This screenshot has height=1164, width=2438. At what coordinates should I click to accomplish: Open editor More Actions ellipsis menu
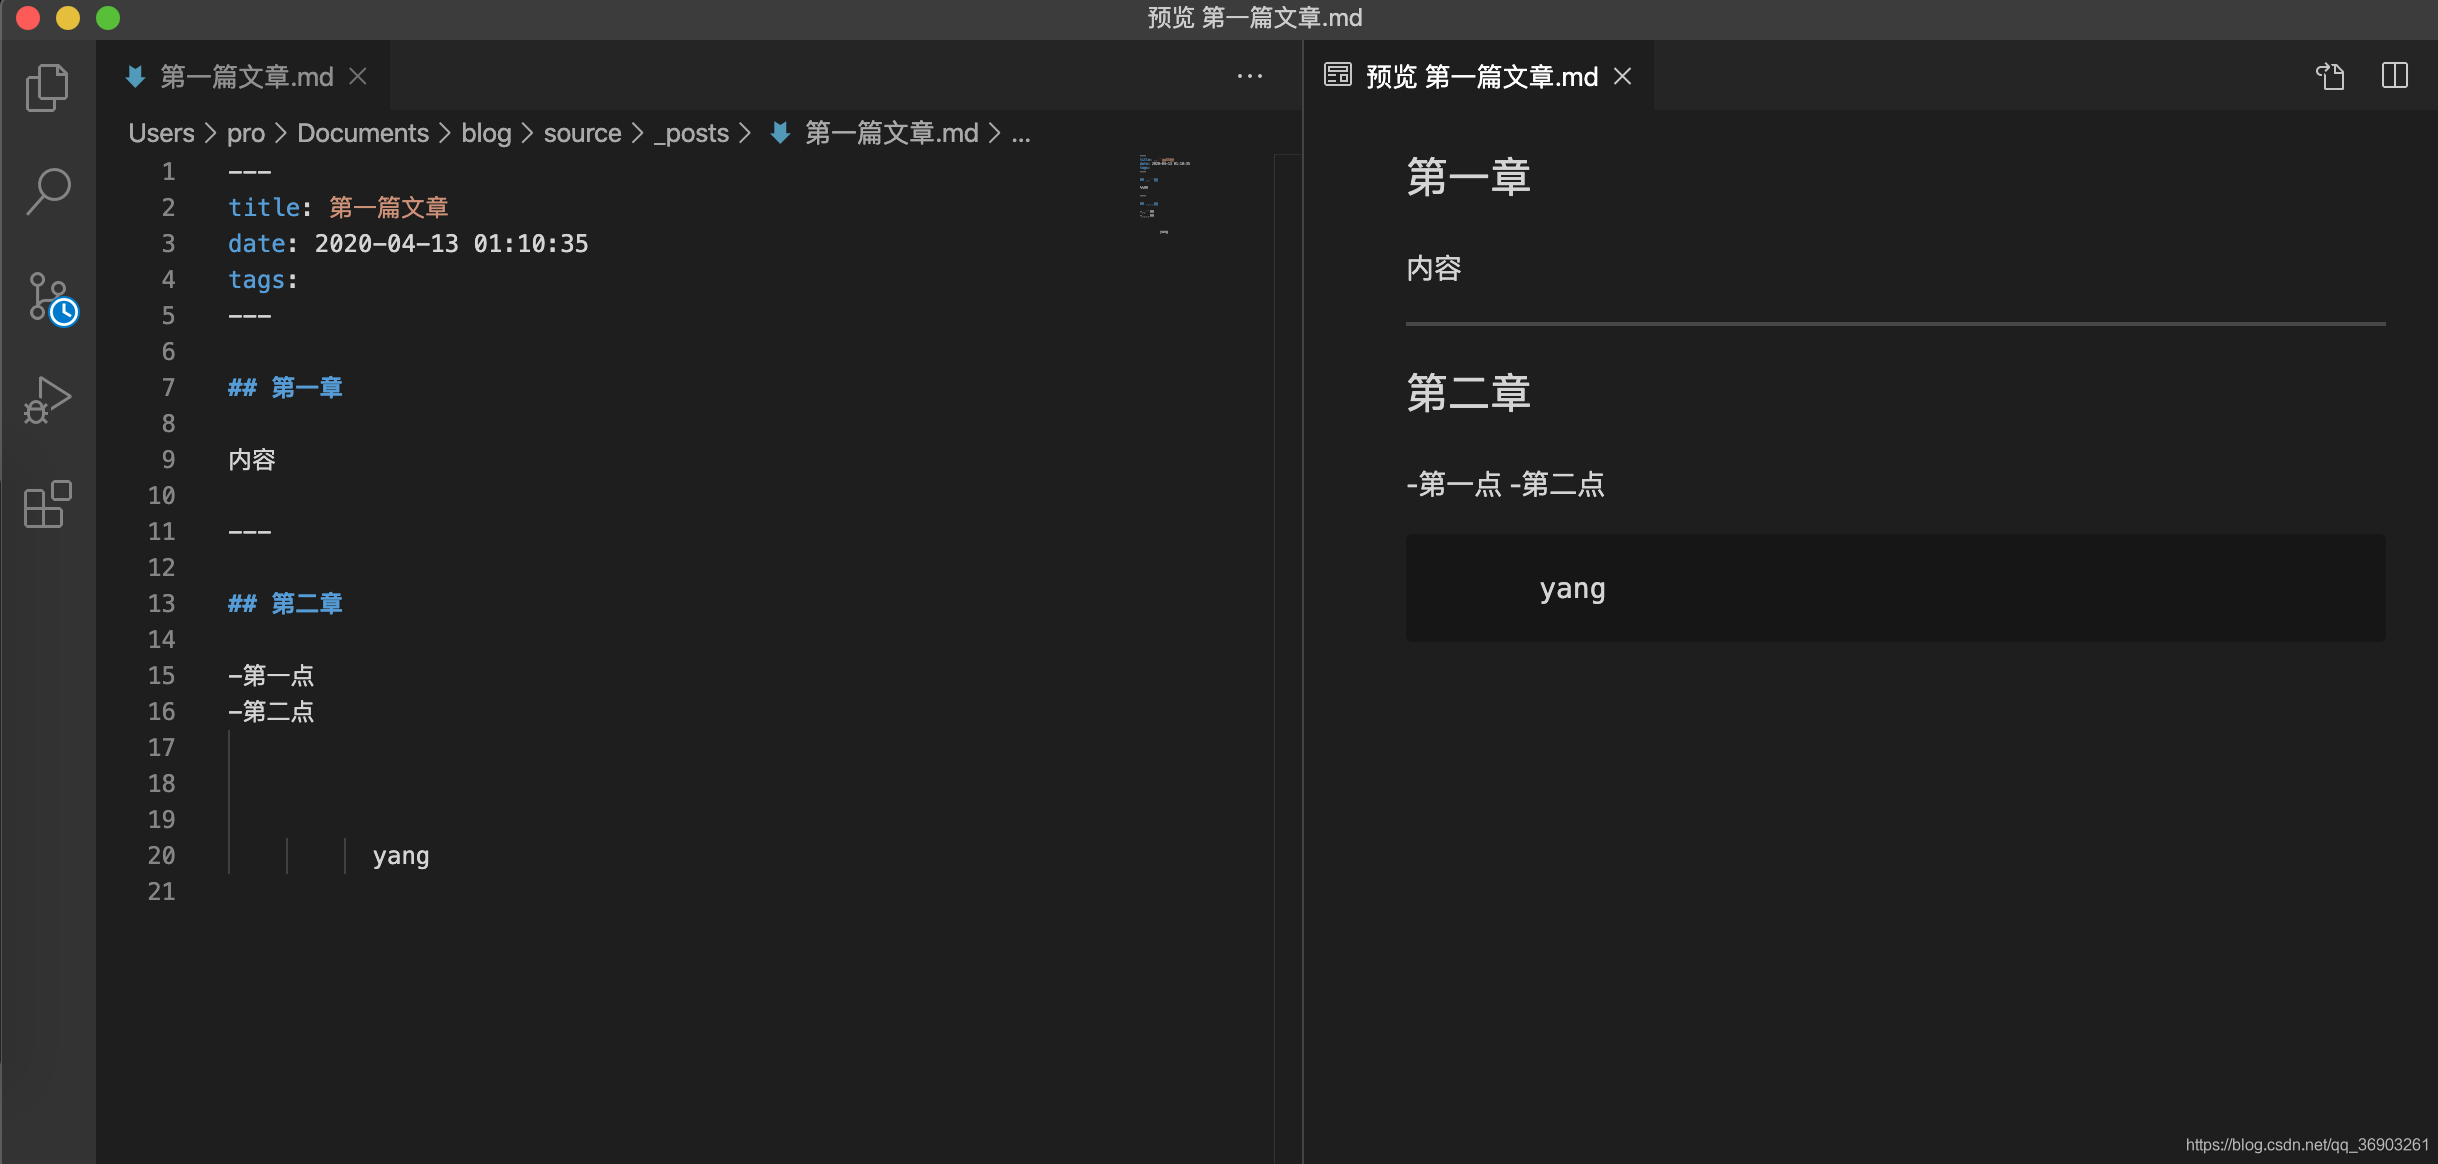pos(1249,76)
